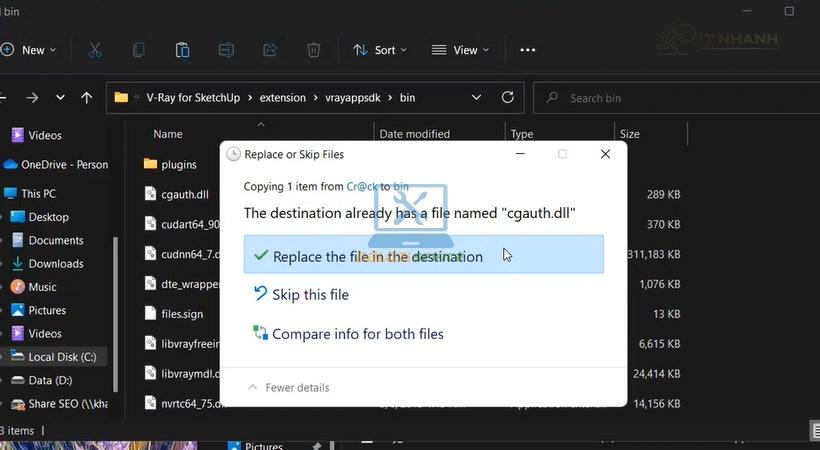
Task: Click the extension breadcrumb segment
Action: (282, 98)
